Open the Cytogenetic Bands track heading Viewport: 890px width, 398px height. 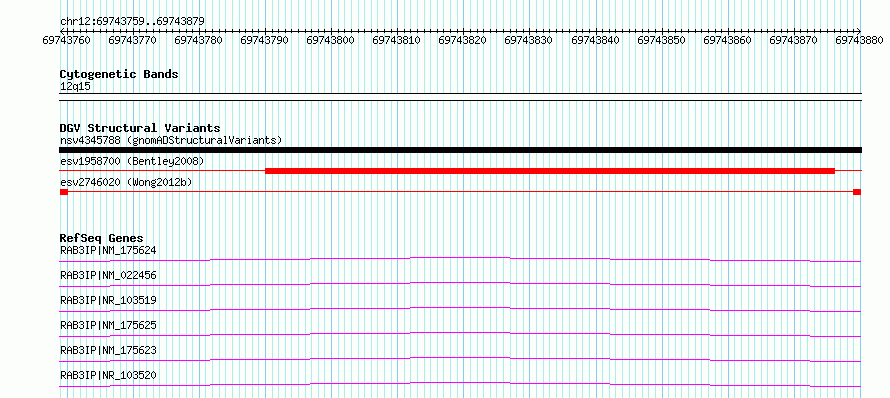(x=119, y=74)
